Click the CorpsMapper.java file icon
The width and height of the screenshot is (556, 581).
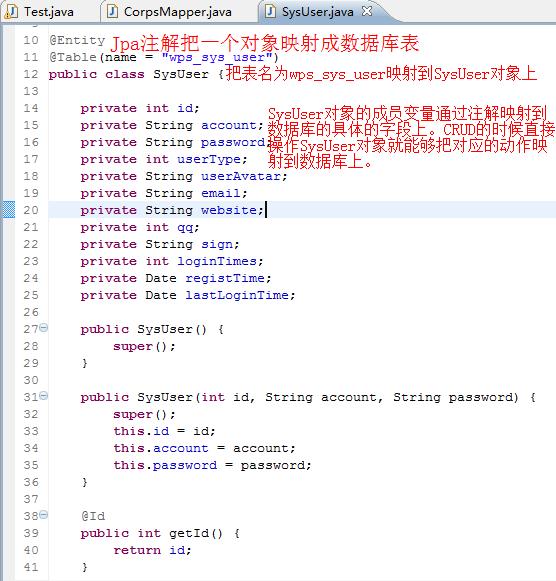(112, 11)
